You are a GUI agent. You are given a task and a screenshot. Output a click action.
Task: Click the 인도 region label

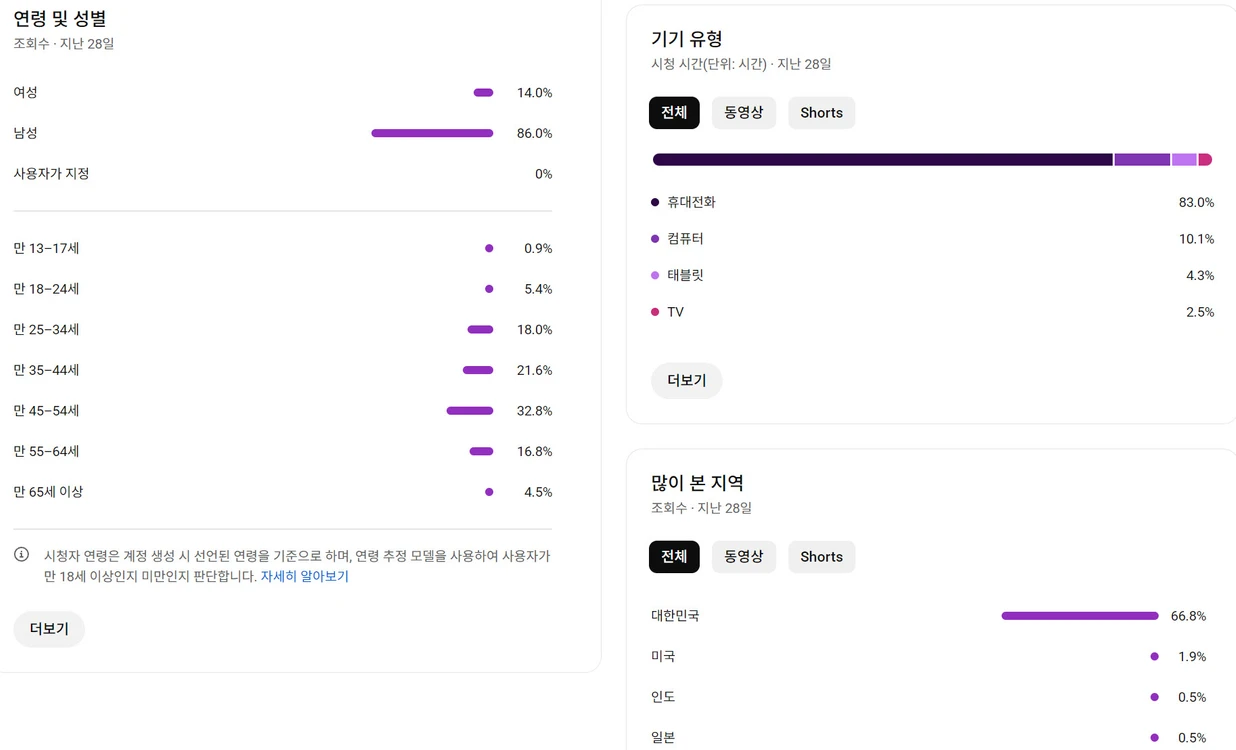[x=663, y=697]
